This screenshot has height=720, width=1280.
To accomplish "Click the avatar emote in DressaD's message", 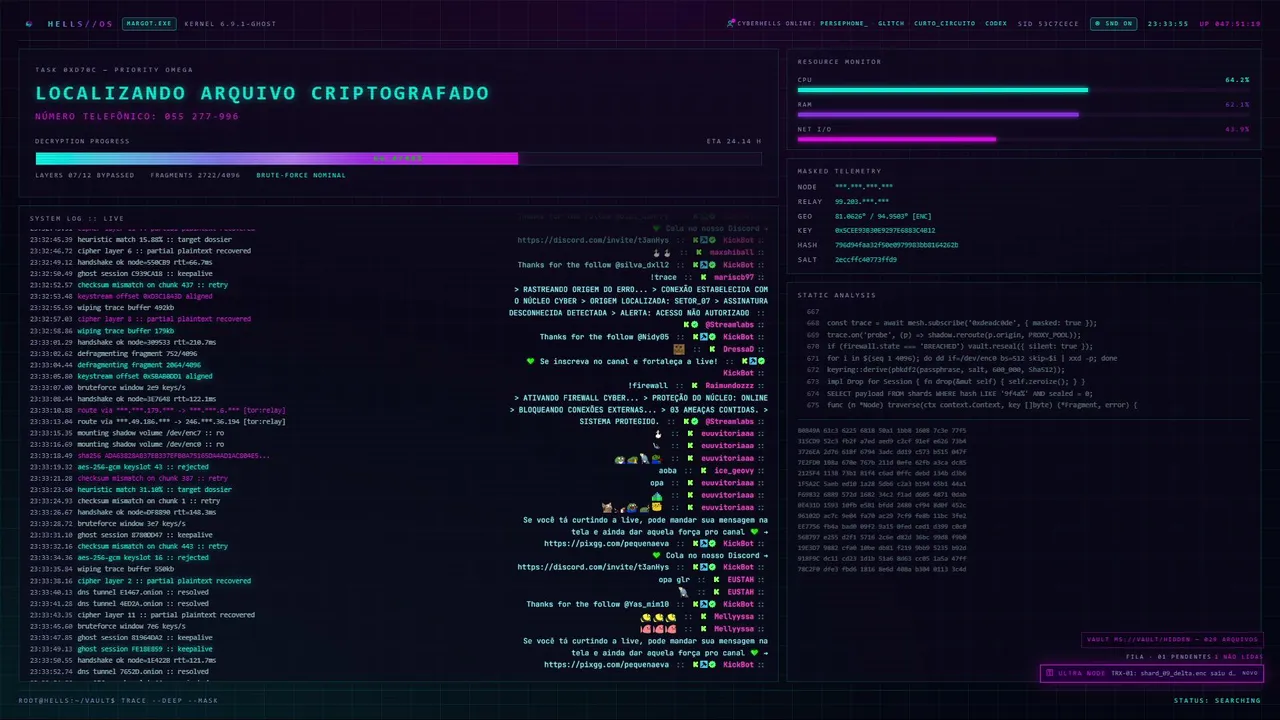I will coord(679,349).
